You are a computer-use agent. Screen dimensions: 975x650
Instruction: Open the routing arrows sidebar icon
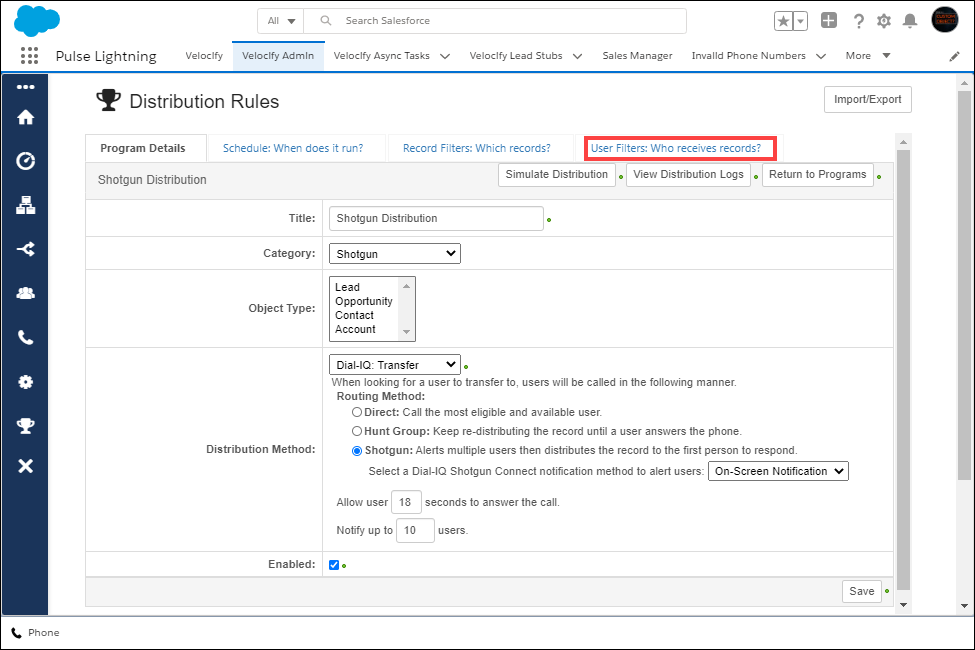click(25, 249)
